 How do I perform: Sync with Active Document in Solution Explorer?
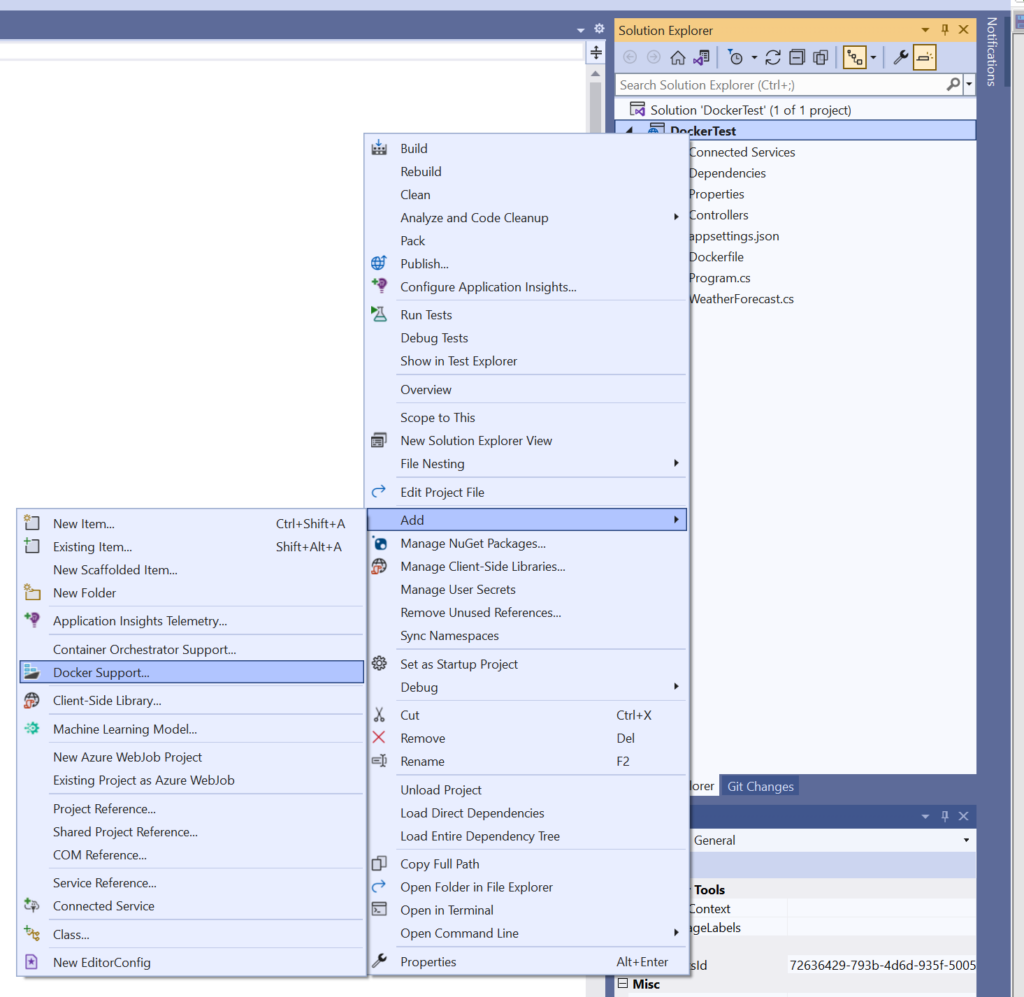click(773, 58)
